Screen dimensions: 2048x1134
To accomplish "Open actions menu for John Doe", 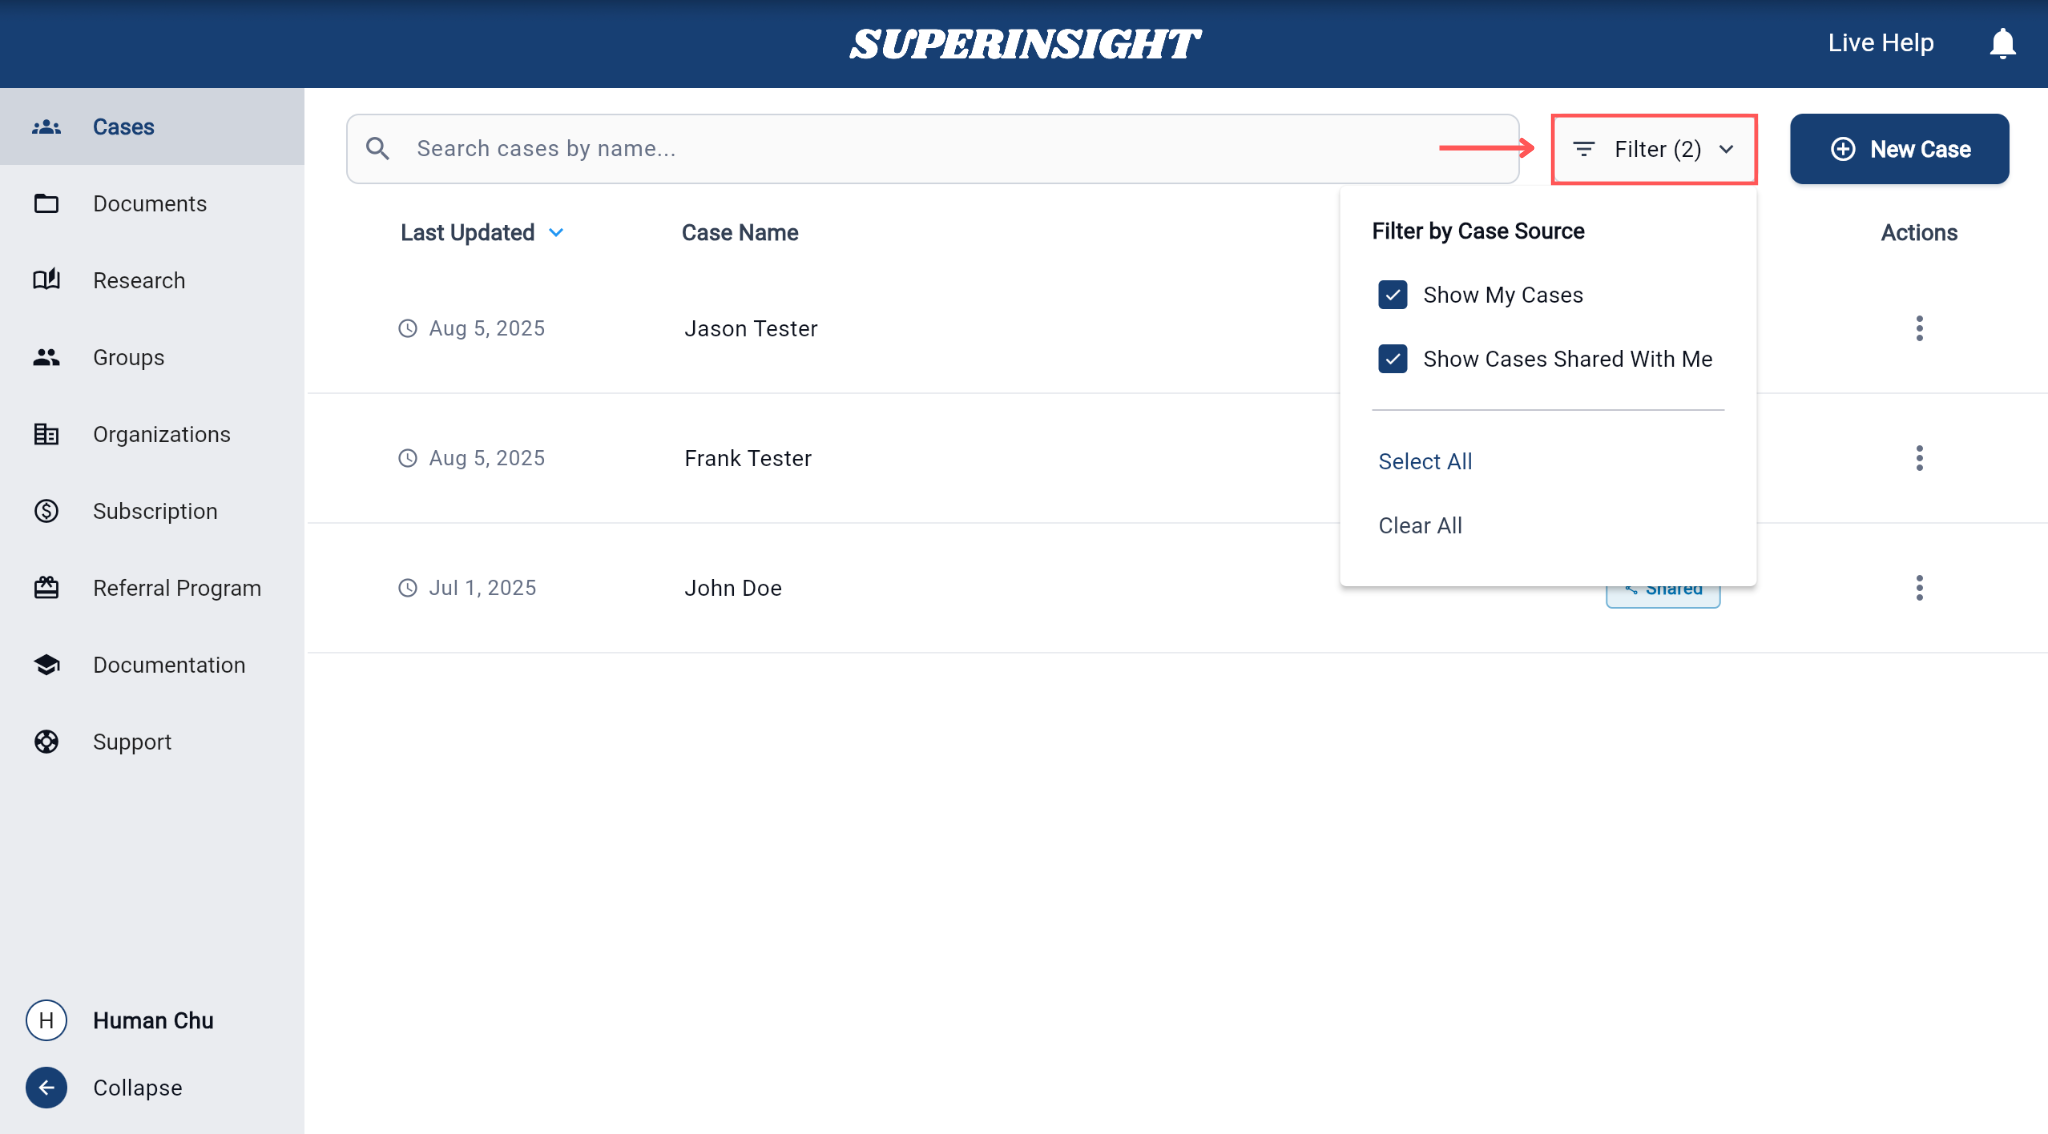I will 1919,588.
